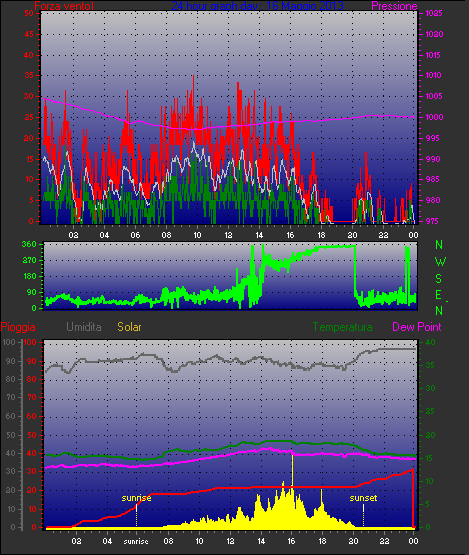The width and height of the screenshot is (469, 555).
Task: Select pressure axis value "1015"
Action: point(434,55)
